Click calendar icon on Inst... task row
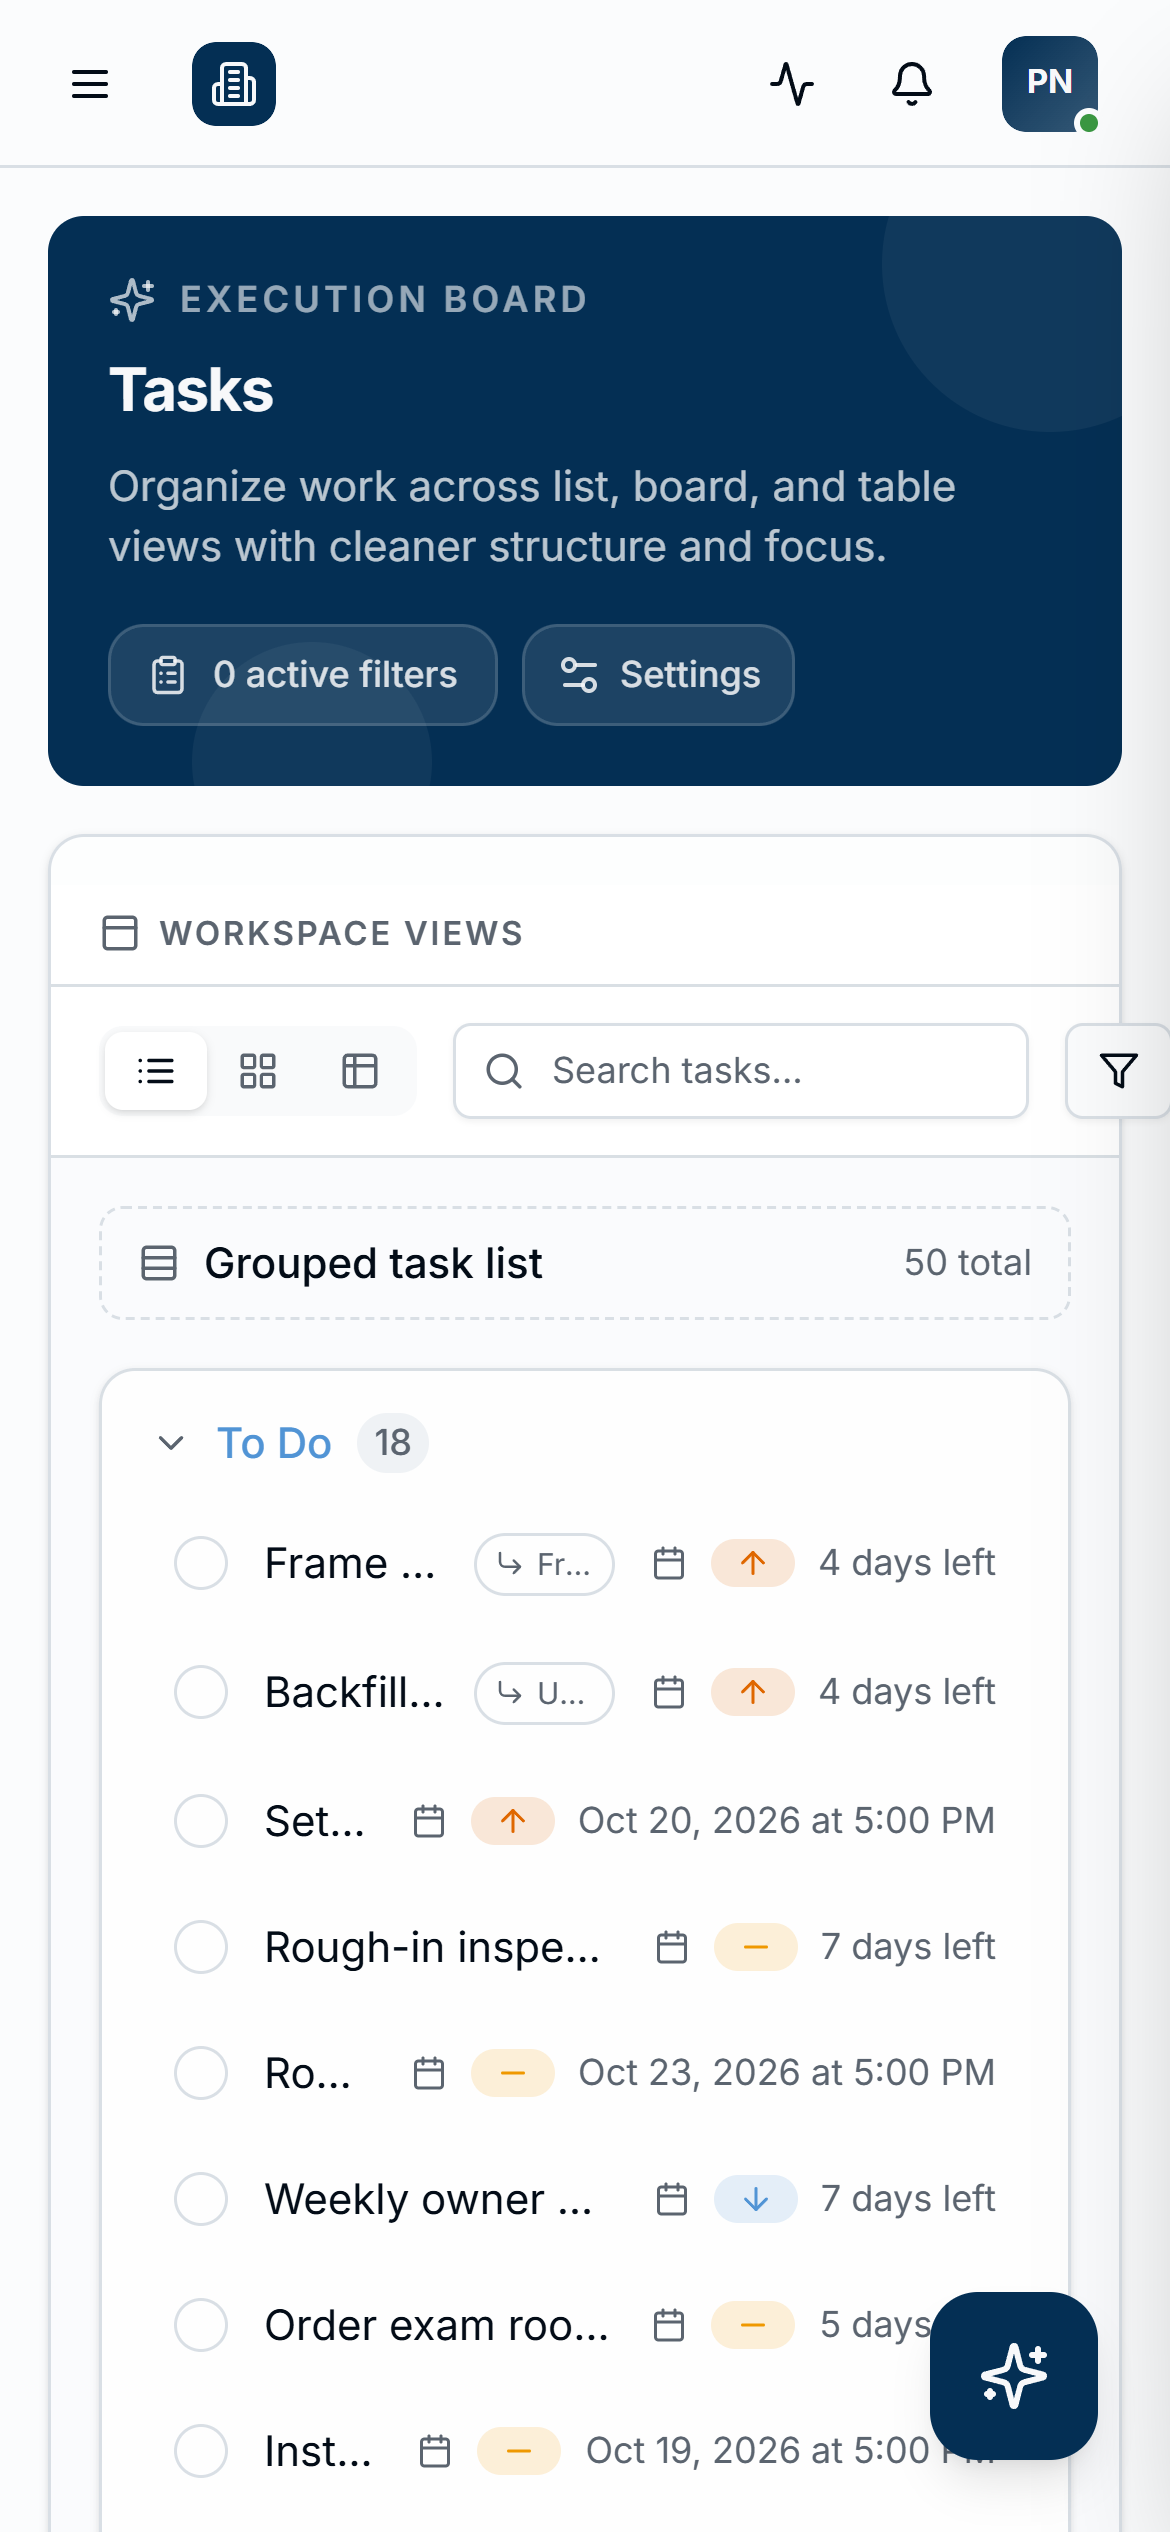1170x2532 pixels. [435, 2451]
